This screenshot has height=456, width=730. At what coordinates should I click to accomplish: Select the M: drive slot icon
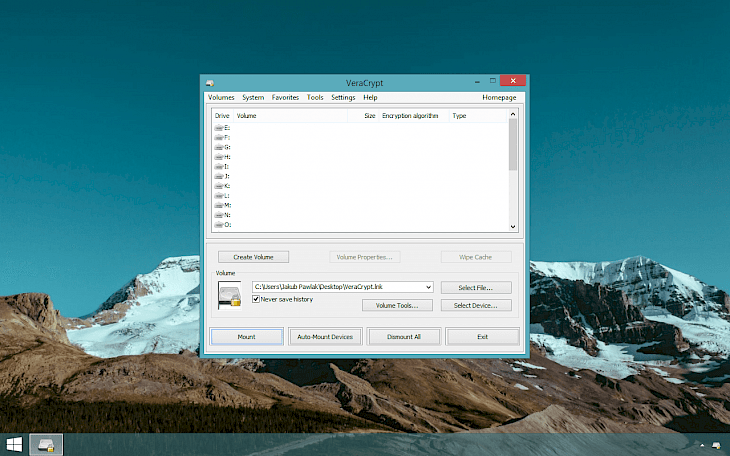(x=219, y=205)
